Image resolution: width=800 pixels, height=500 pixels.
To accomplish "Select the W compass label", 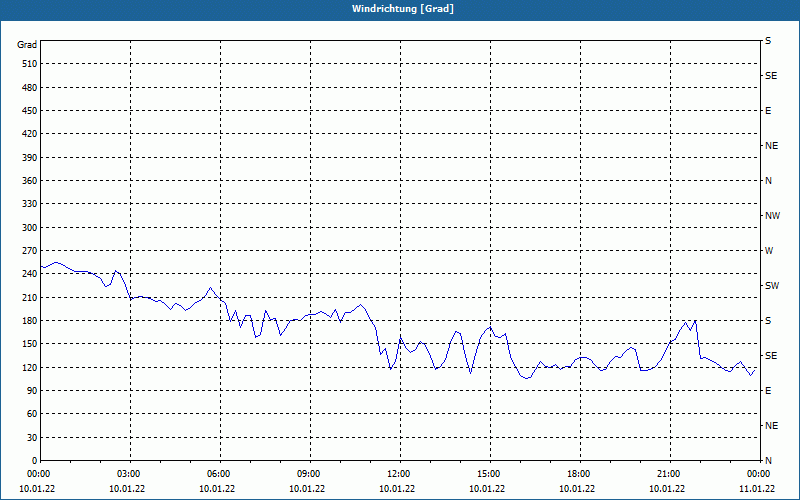I will [769, 251].
